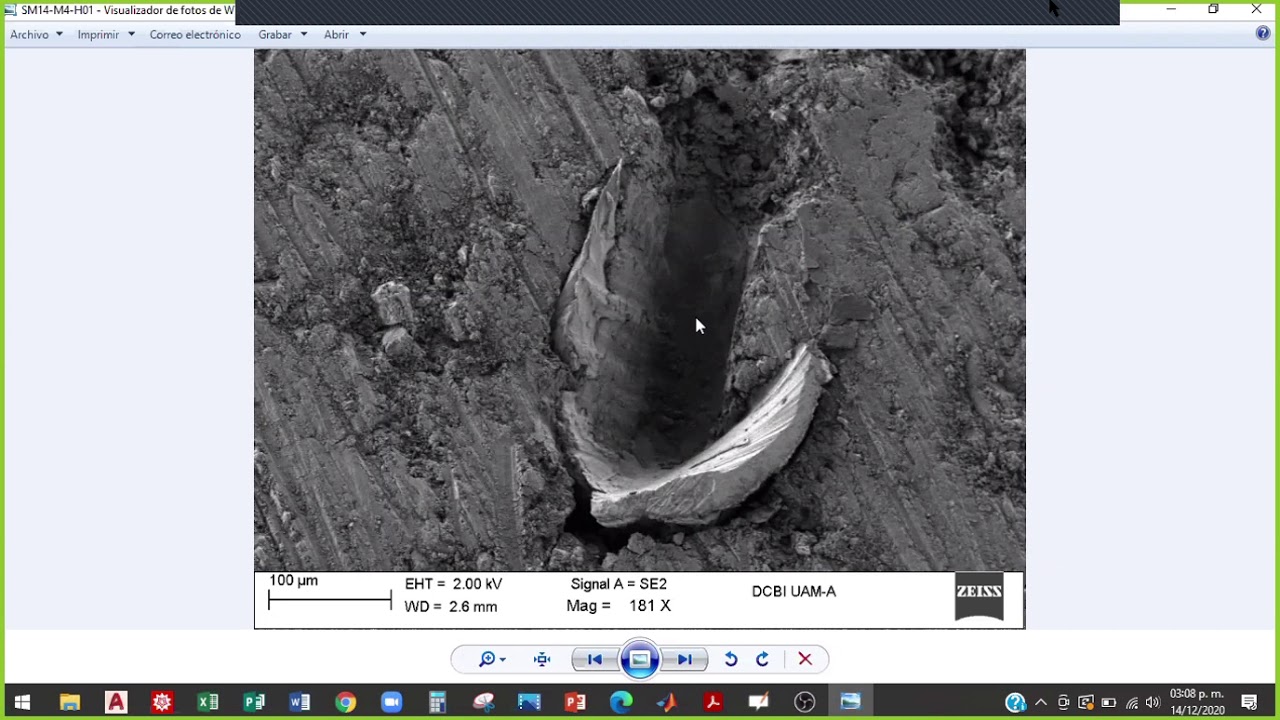This screenshot has height=720, width=1280.
Task: Click the EHT = 2.00 kV text
Action: tap(453, 584)
